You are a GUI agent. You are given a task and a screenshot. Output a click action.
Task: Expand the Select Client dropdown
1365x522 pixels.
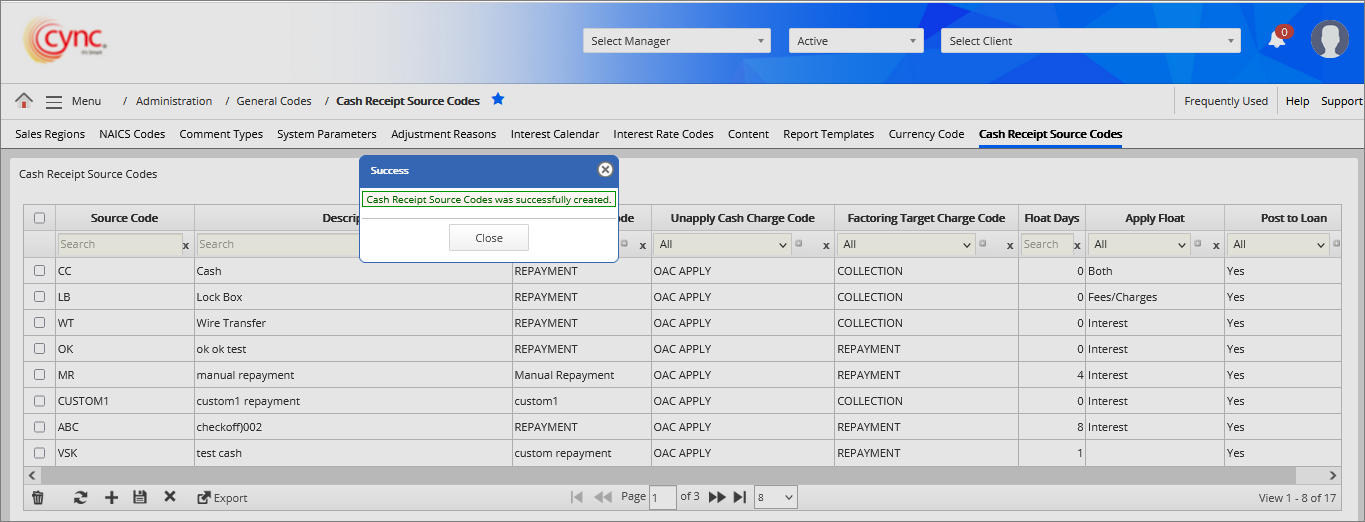point(1090,41)
